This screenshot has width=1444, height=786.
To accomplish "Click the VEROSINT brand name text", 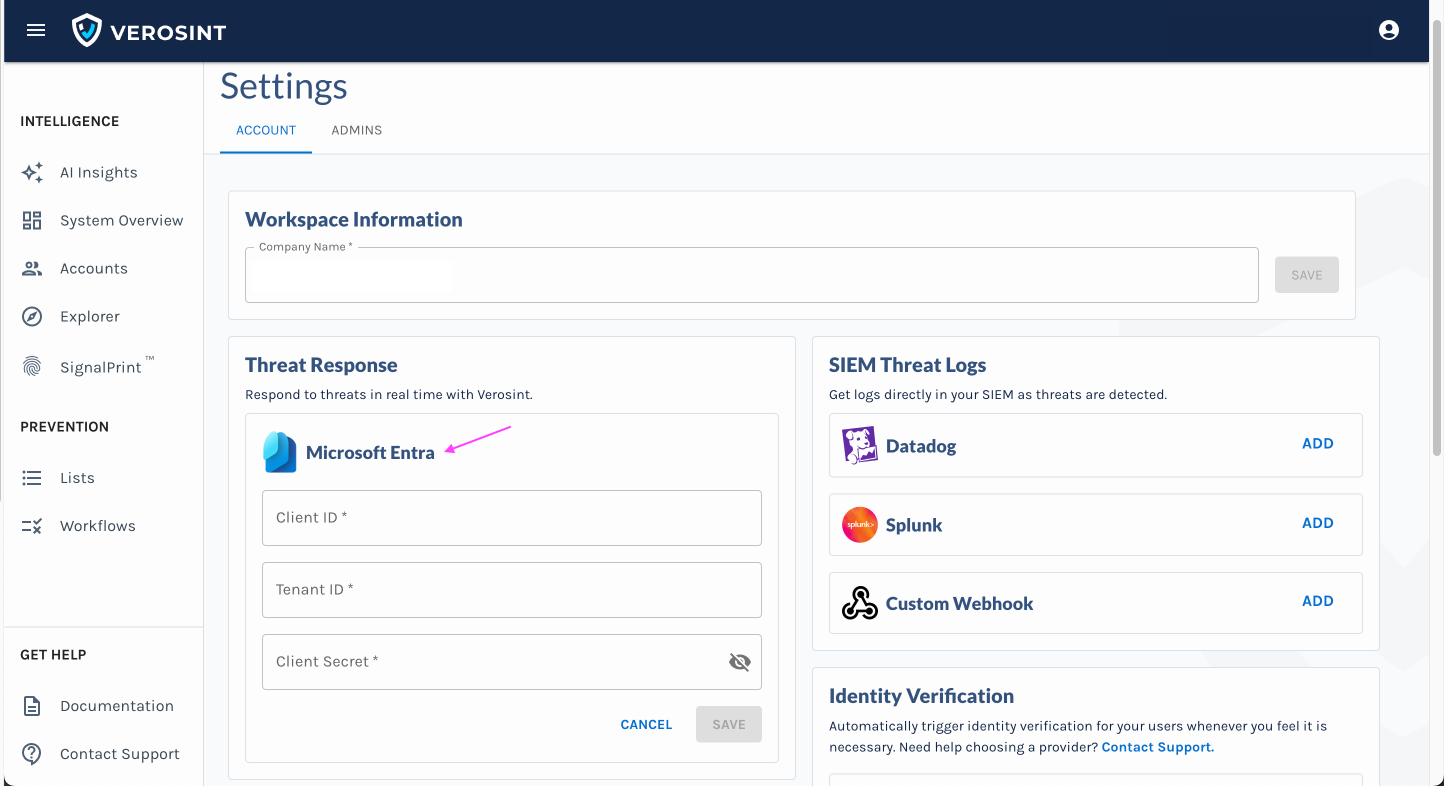I will pos(168,32).
